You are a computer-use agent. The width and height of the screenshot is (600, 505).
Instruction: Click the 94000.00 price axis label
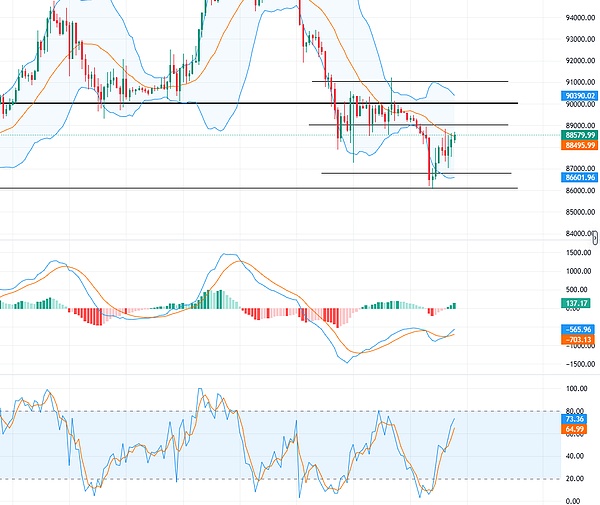pyautogui.click(x=580, y=18)
